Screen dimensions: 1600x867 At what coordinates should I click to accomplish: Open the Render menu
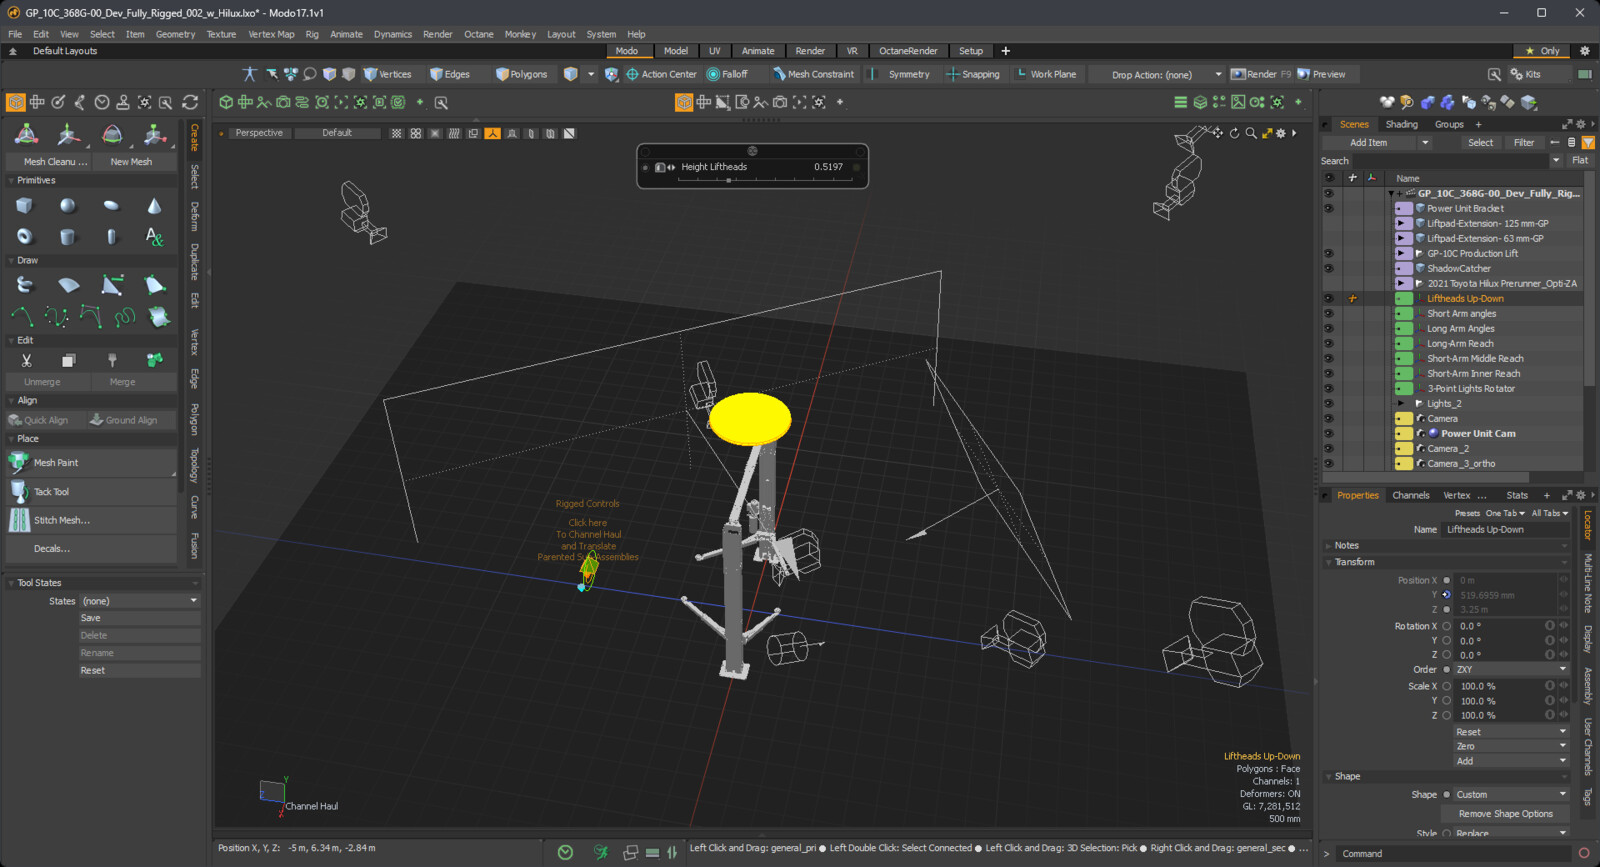438,34
